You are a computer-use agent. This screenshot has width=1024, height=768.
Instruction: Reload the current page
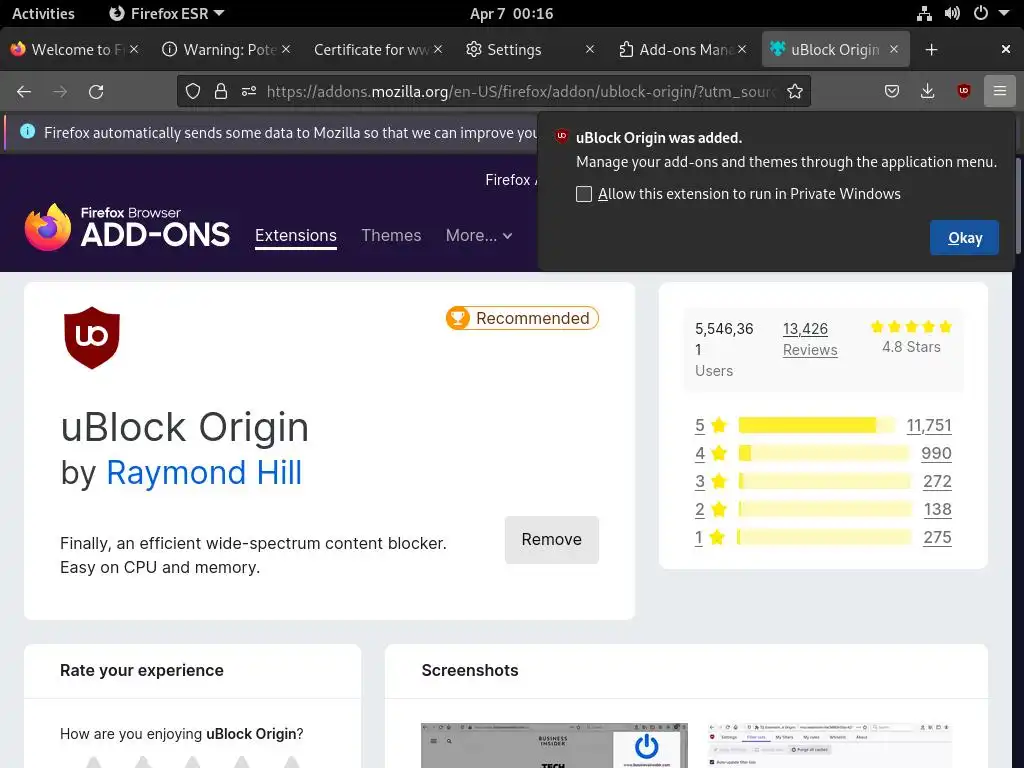tap(96, 92)
